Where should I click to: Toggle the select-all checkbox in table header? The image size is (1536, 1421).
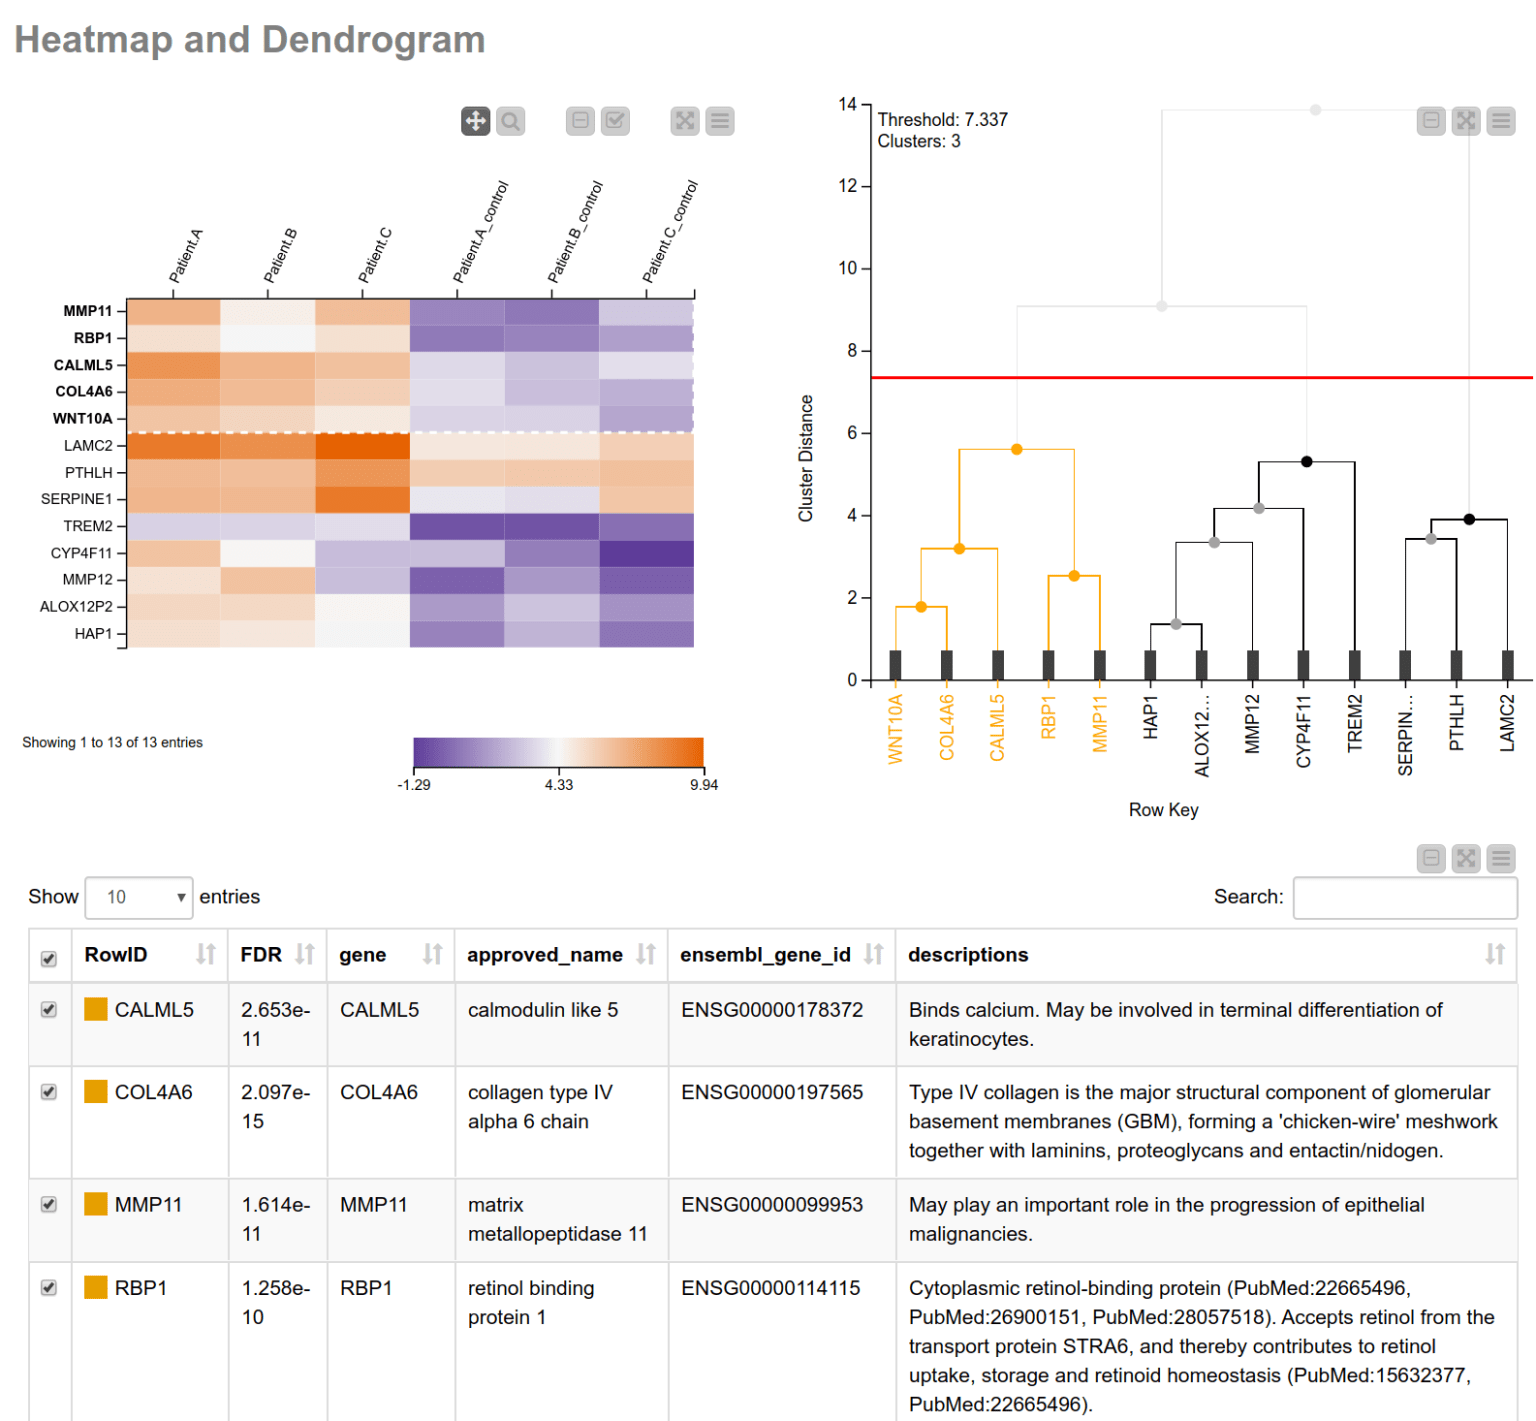[48, 959]
